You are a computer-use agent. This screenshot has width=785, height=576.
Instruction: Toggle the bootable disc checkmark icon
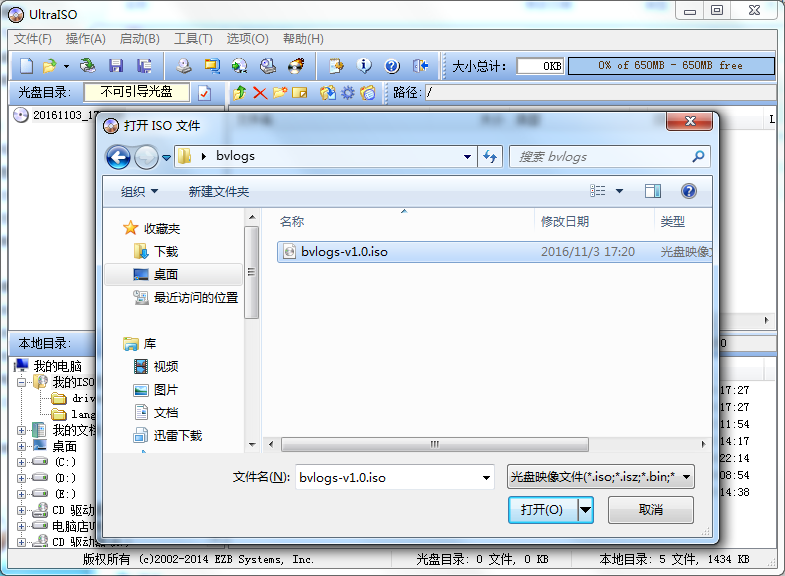(205, 93)
